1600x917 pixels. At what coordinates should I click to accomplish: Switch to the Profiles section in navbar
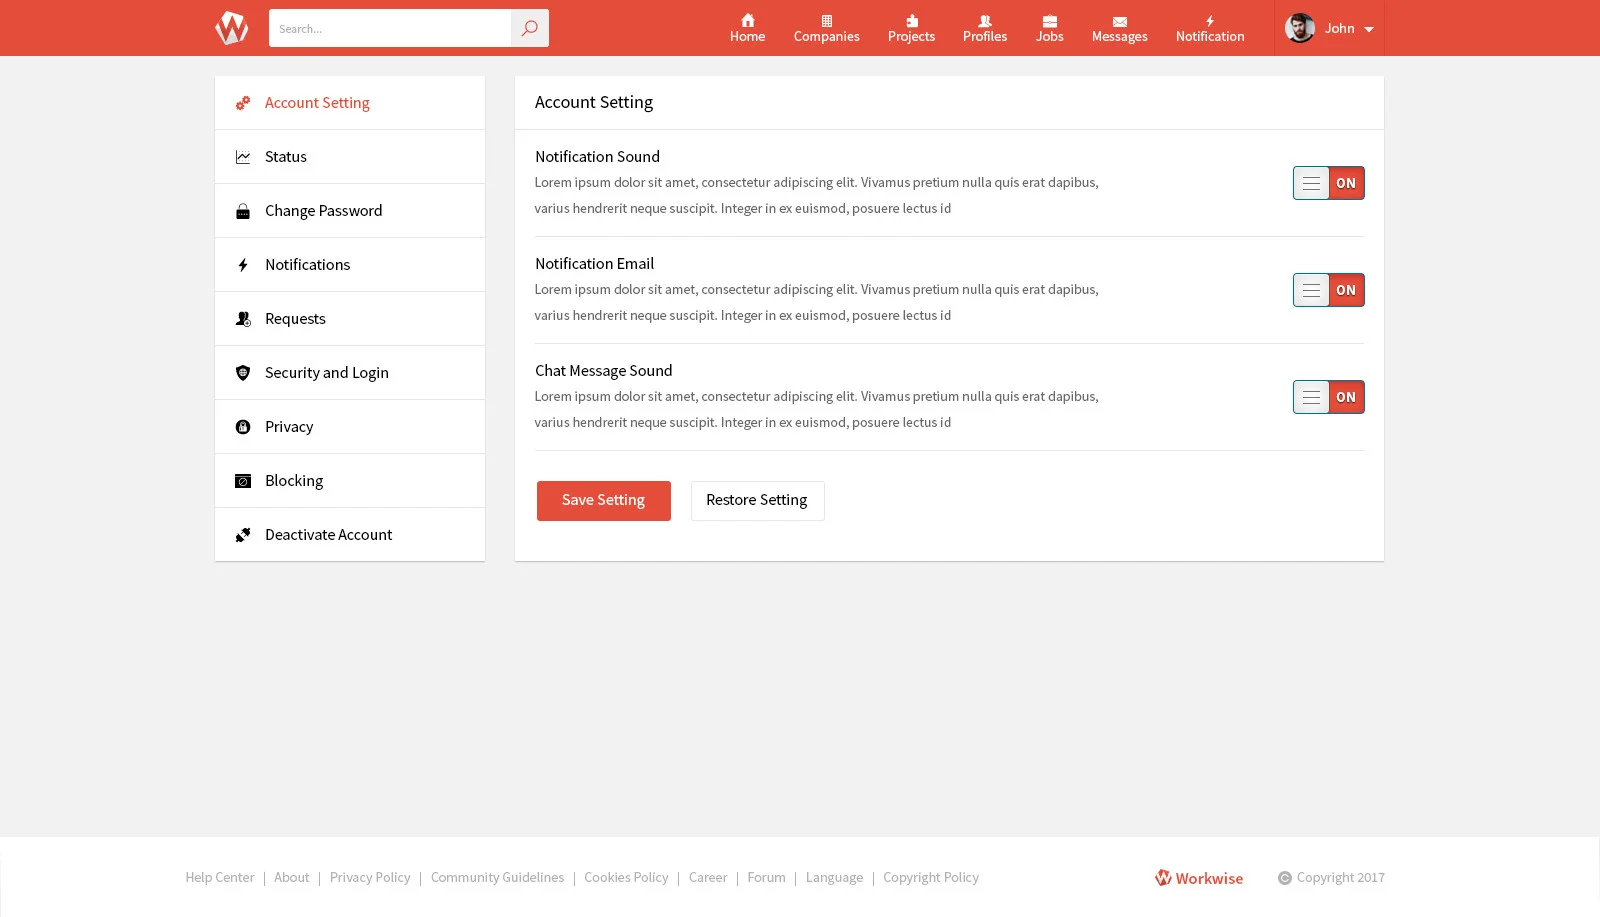984,27
